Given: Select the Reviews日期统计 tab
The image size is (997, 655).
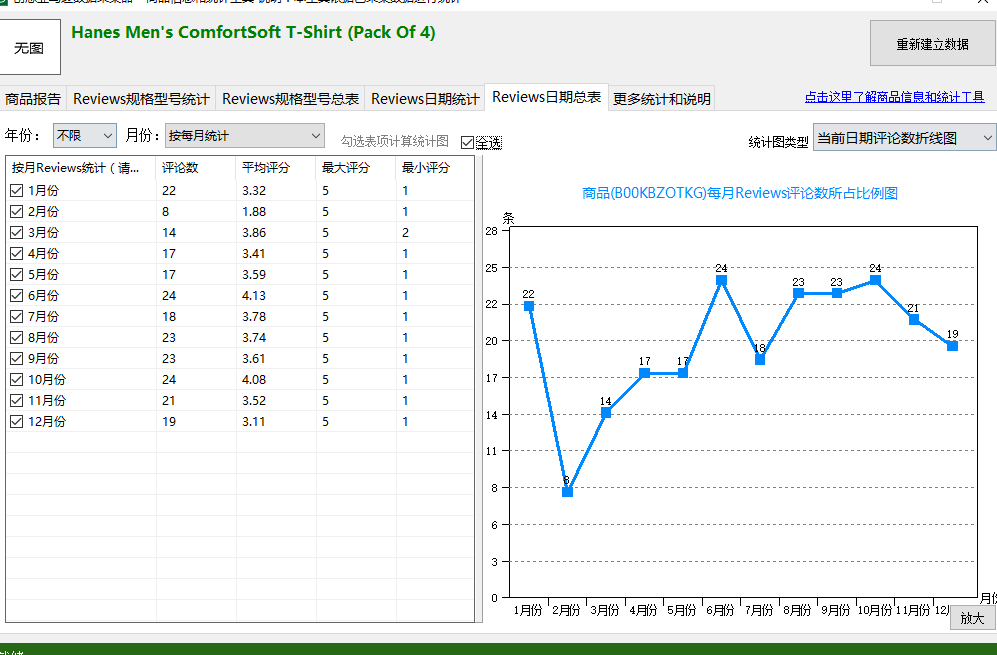Looking at the screenshot, I should click(x=425, y=99).
